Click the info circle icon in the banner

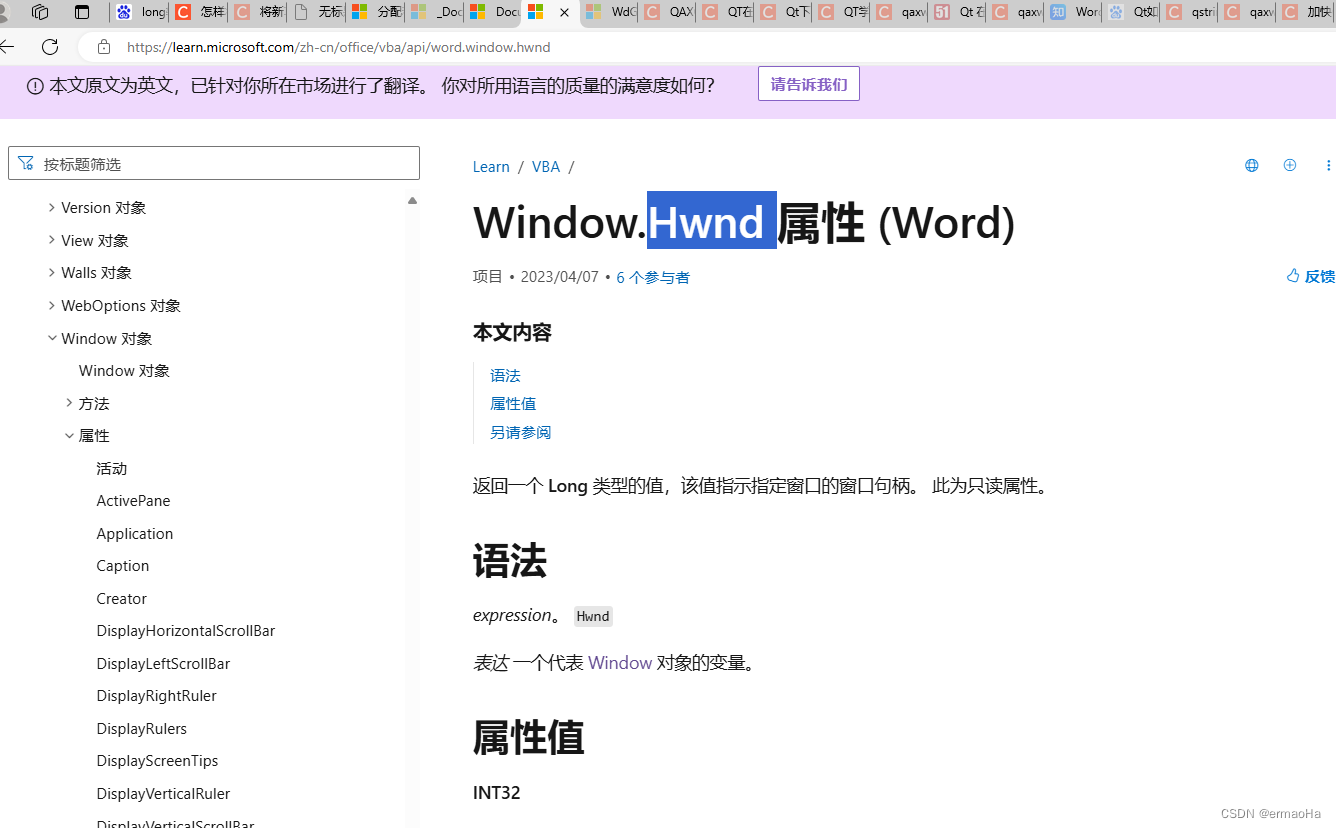35,86
